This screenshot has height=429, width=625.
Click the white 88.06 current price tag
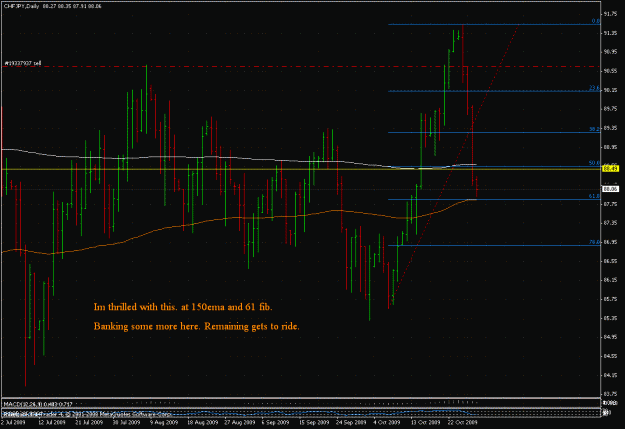click(x=611, y=189)
